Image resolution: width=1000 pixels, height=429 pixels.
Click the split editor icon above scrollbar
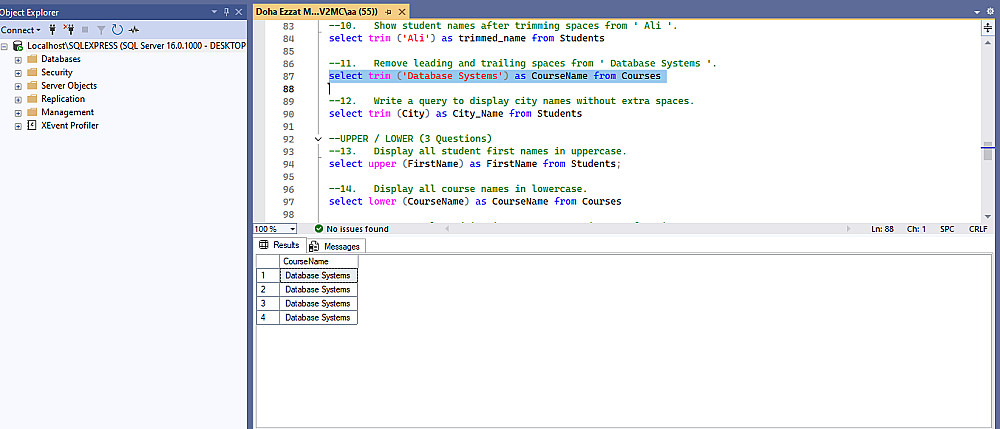(x=987, y=30)
